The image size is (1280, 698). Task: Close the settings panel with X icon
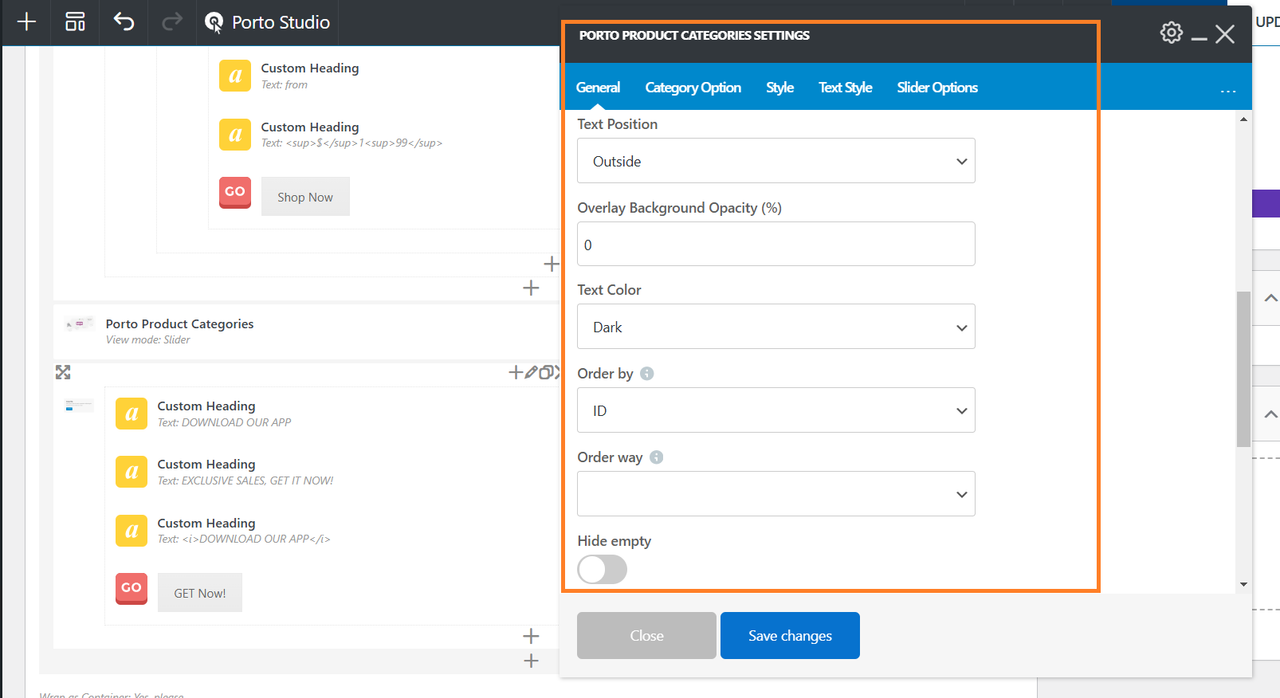[1225, 34]
